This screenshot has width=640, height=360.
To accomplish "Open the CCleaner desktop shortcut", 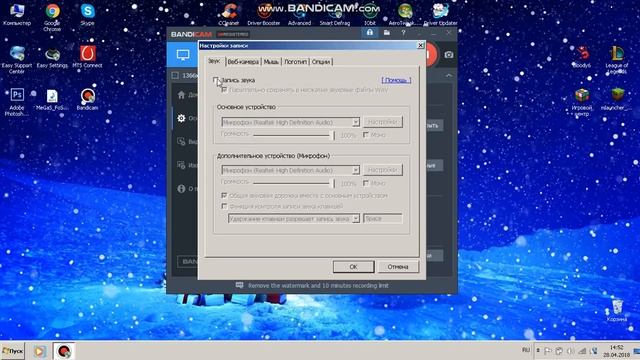I will tap(229, 14).
